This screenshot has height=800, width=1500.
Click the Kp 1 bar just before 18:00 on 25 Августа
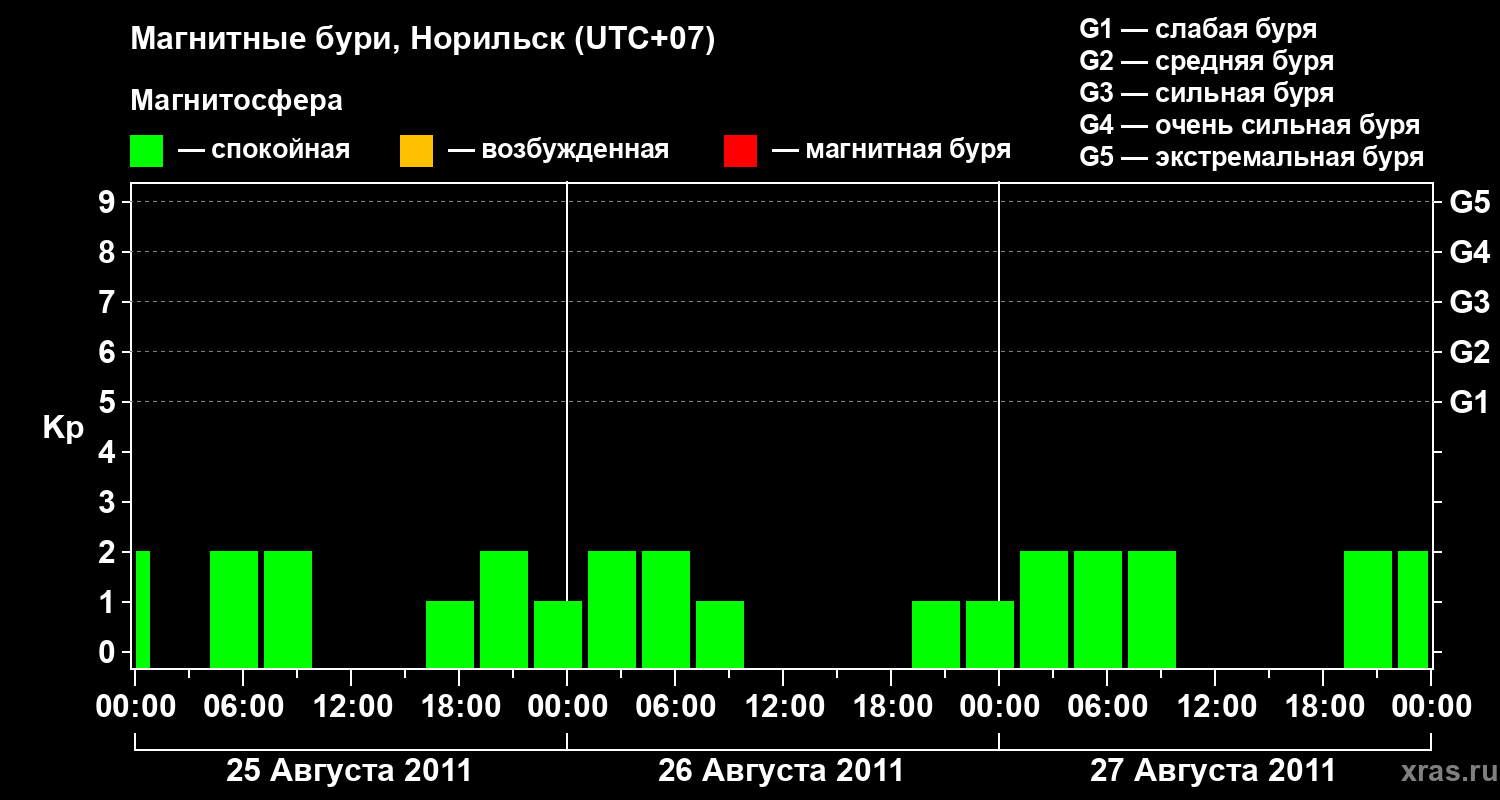[450, 634]
